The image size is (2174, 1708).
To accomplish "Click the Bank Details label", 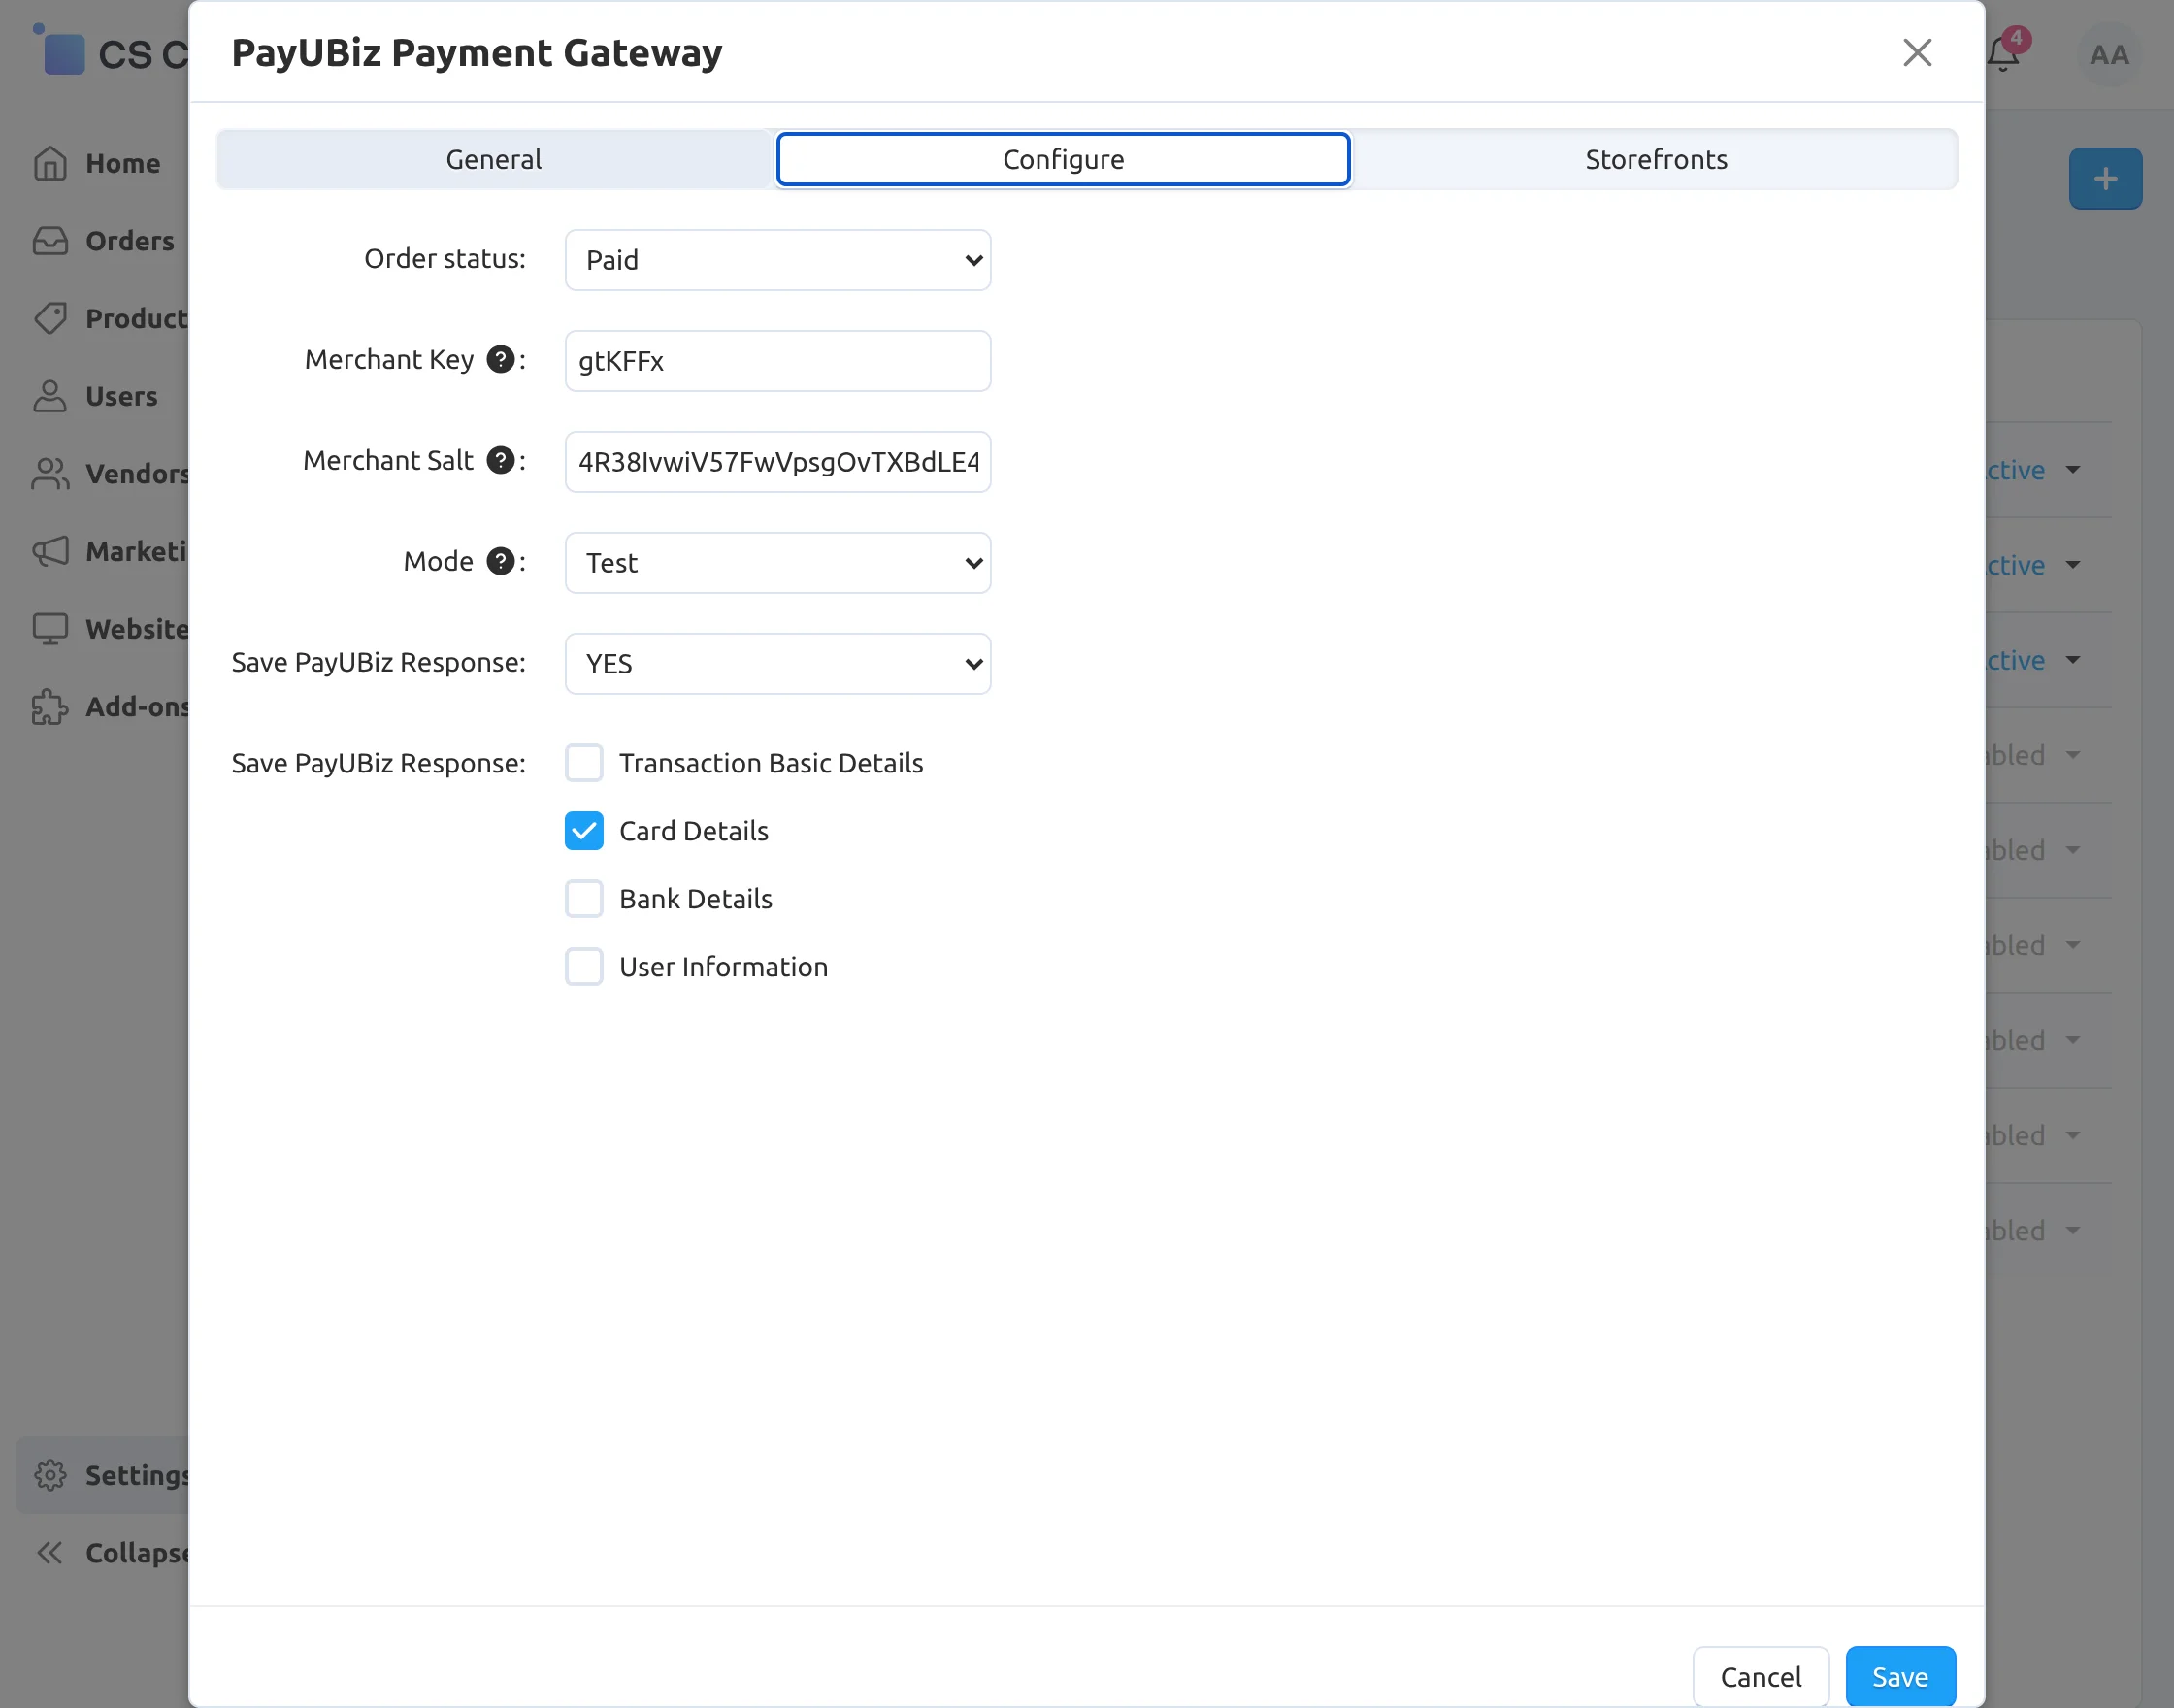I will tap(696, 899).
